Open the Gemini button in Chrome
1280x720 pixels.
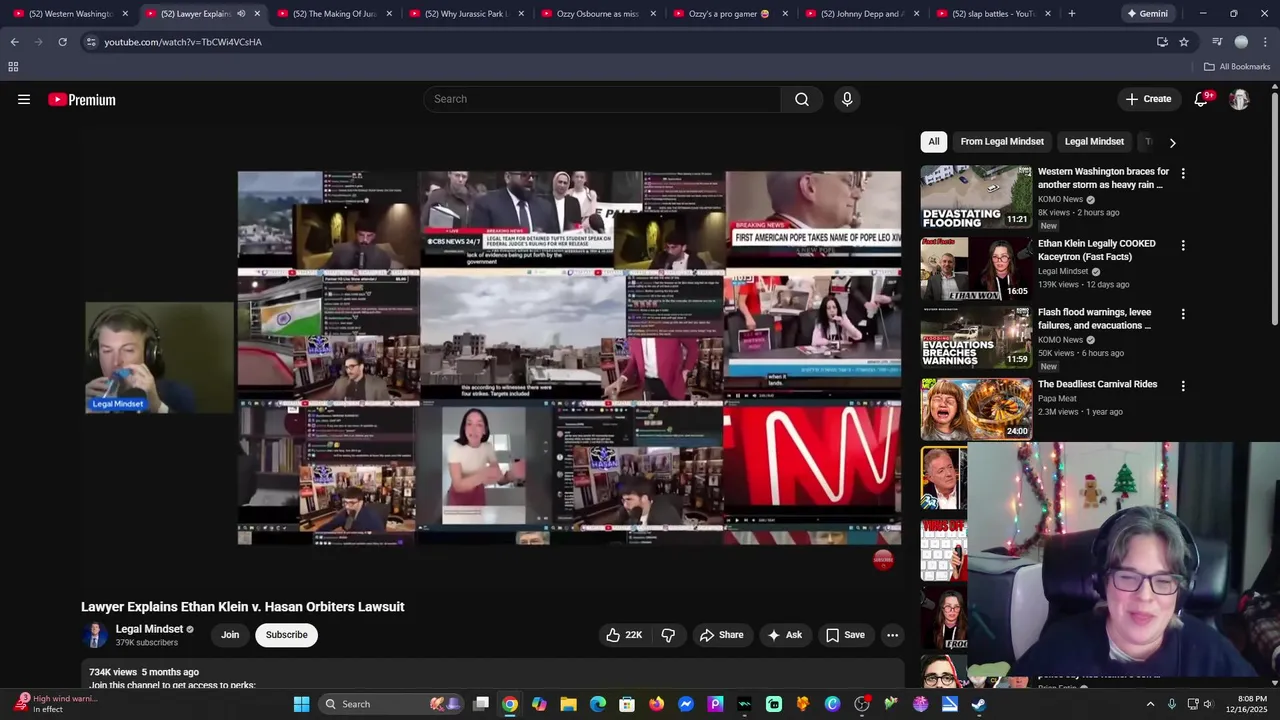point(1147,14)
